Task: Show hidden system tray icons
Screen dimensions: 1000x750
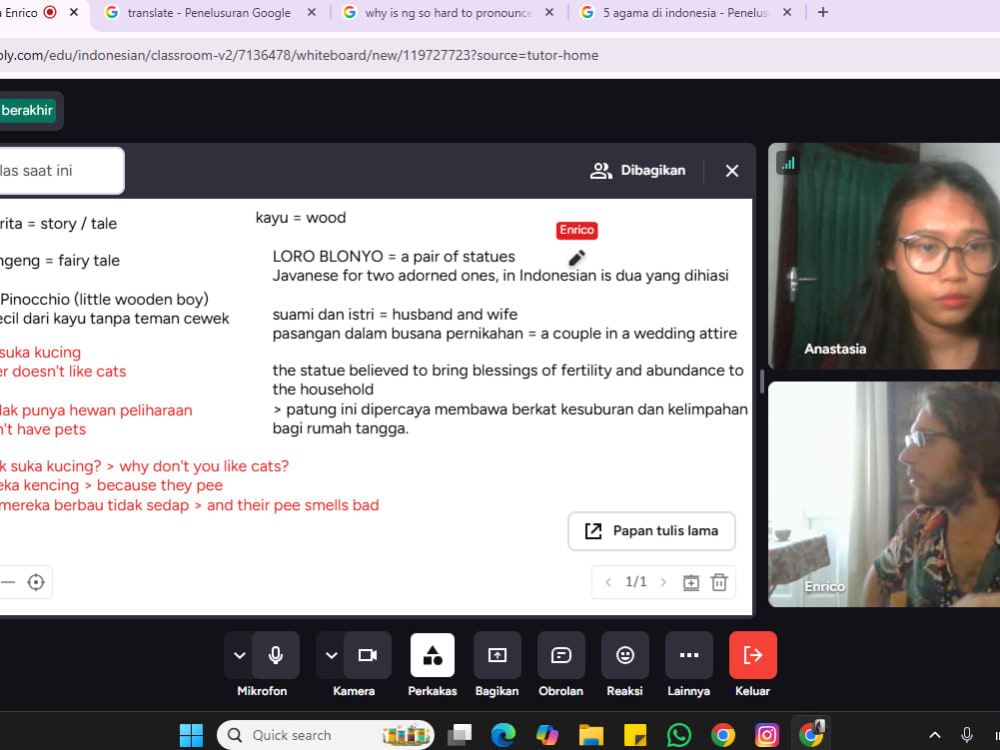Action: (x=935, y=735)
